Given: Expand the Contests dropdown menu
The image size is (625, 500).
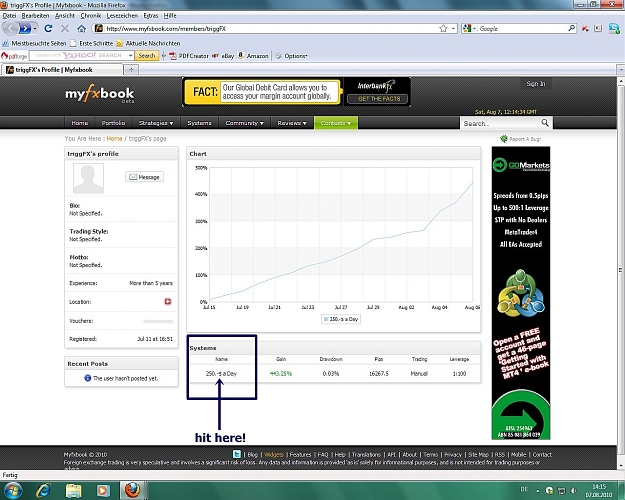Looking at the screenshot, I should click(x=336, y=123).
